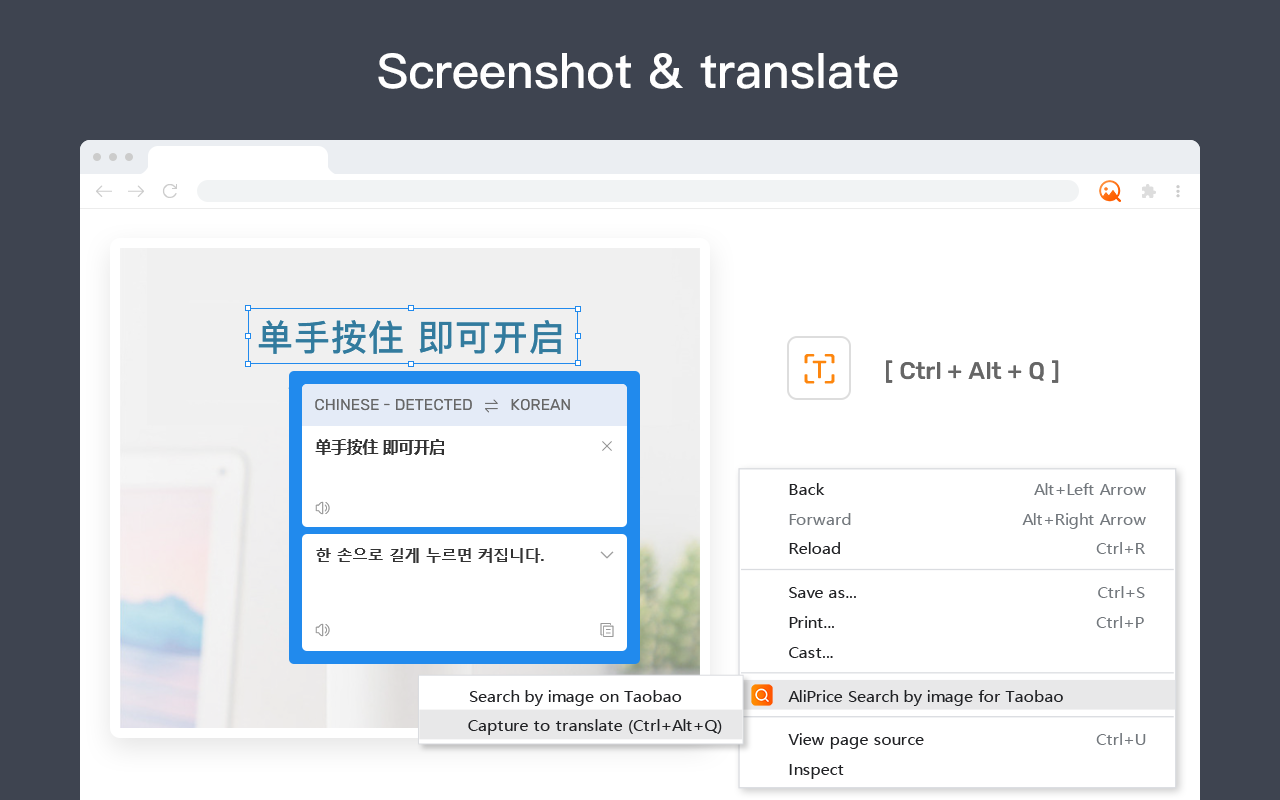Open the KOREAN target language selector
This screenshot has height=800, width=1280.
541,404
